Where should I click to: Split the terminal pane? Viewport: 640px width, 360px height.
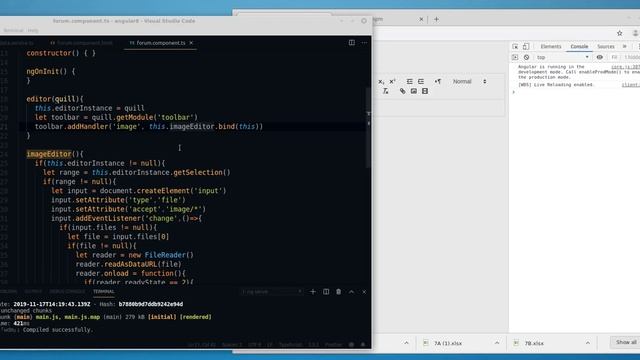click(326, 292)
